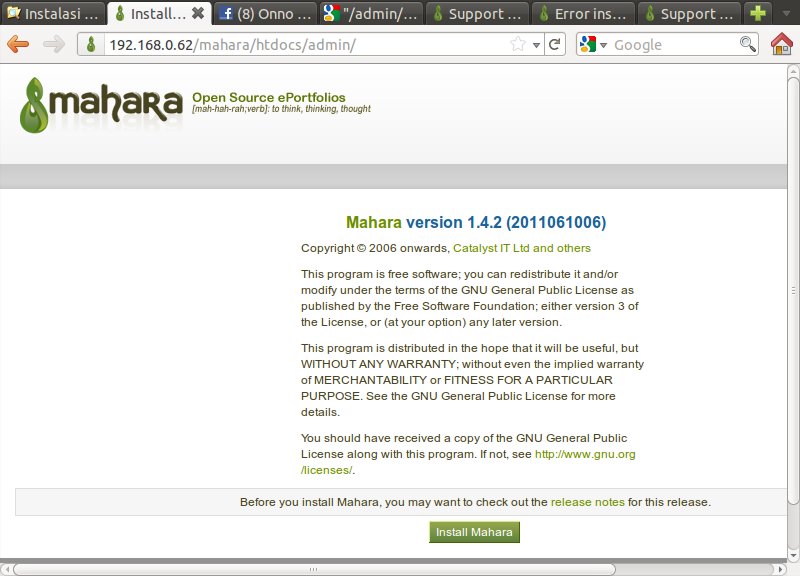
Task: Click the Mahara site identity icon in address bar
Action: (x=91, y=44)
